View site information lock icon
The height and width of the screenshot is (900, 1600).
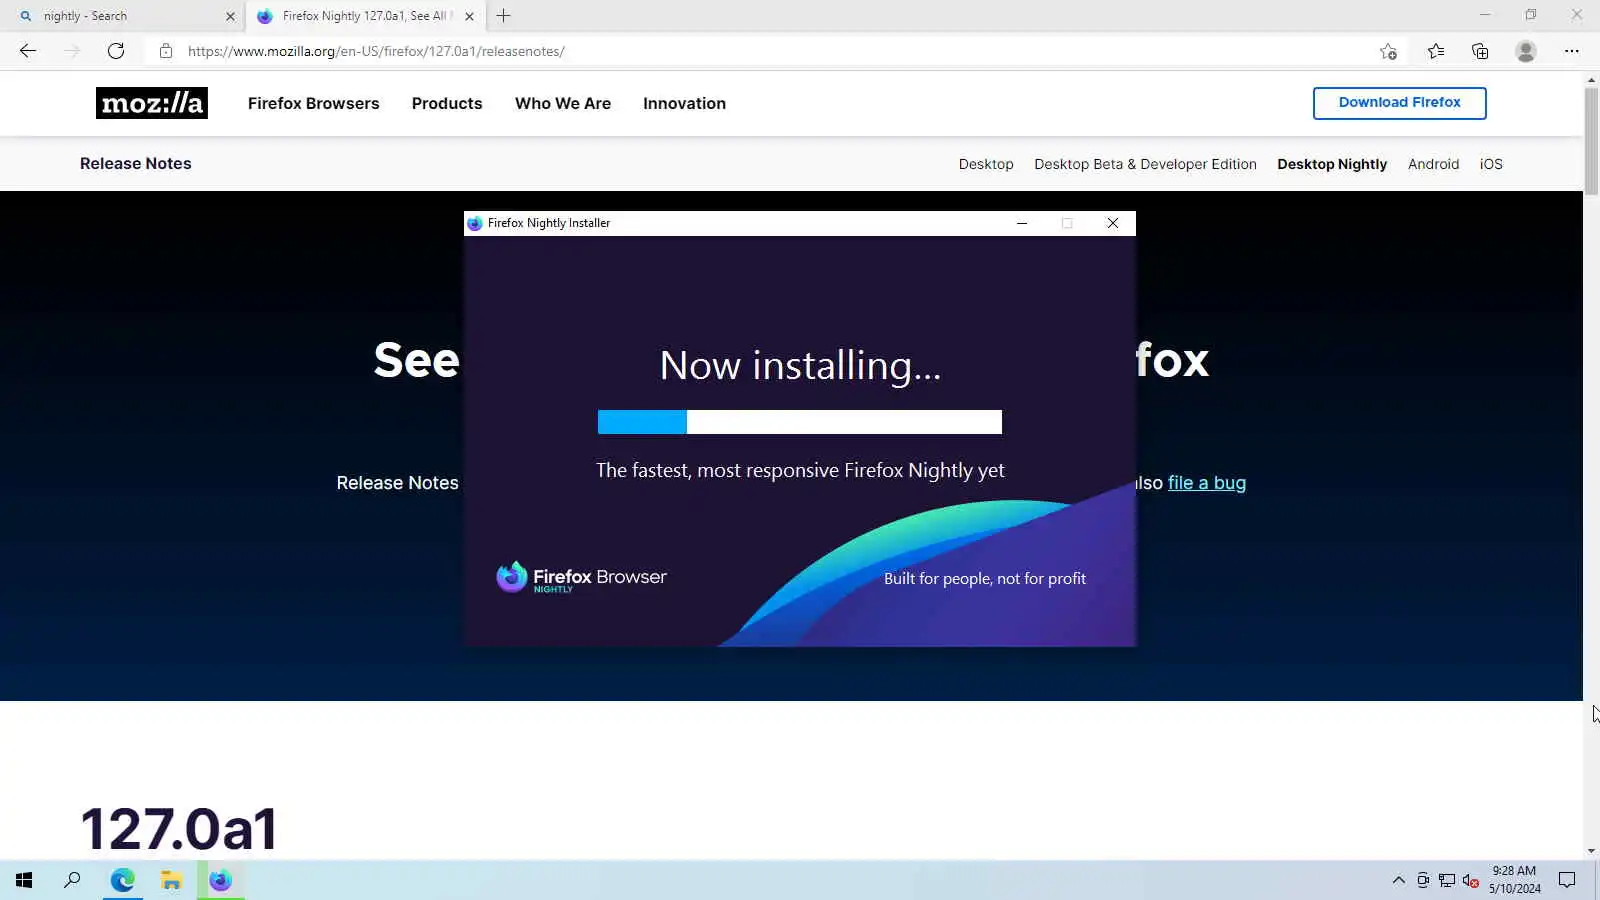(x=166, y=51)
